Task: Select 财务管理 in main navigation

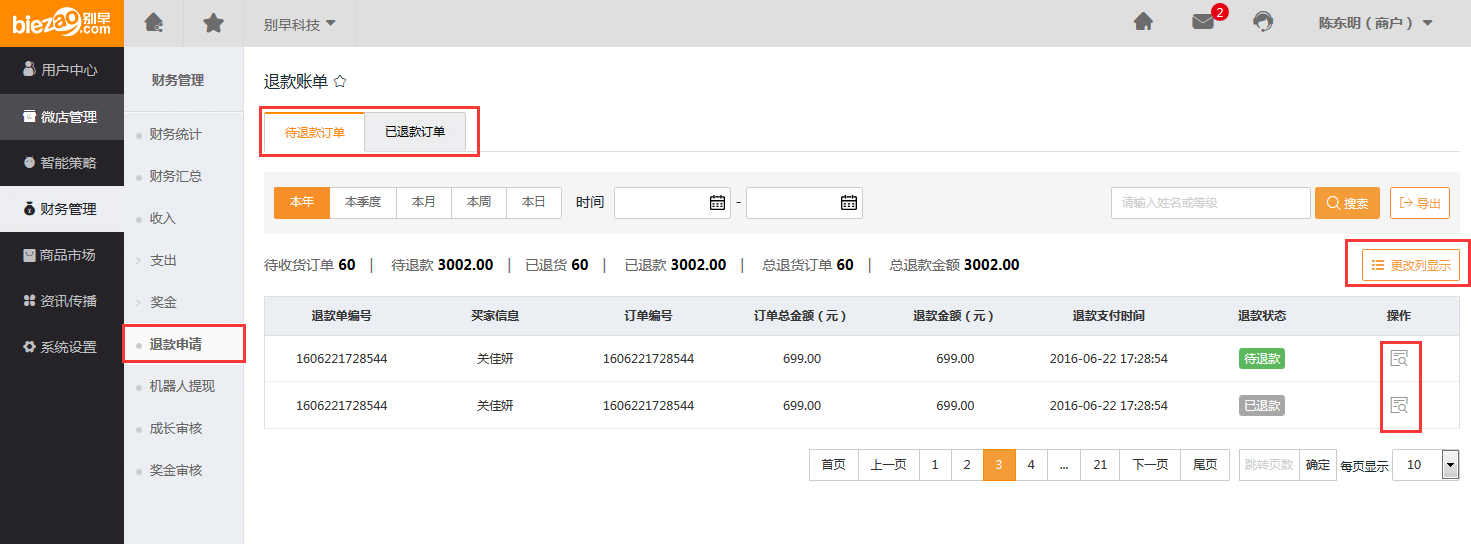Action: pos(61,209)
